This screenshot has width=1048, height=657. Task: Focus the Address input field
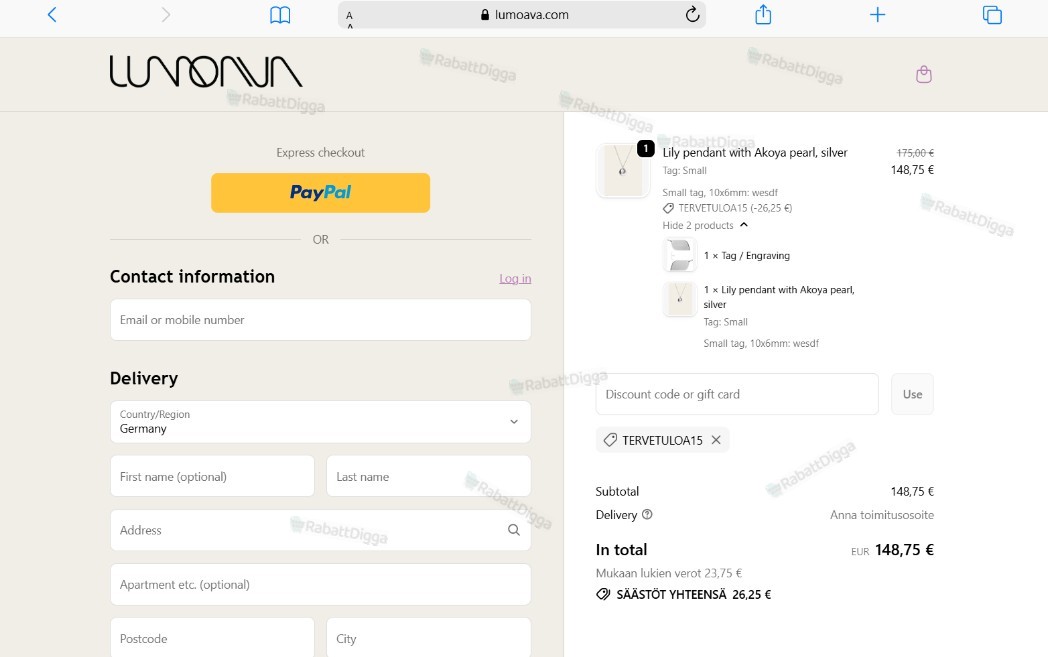tap(321, 530)
